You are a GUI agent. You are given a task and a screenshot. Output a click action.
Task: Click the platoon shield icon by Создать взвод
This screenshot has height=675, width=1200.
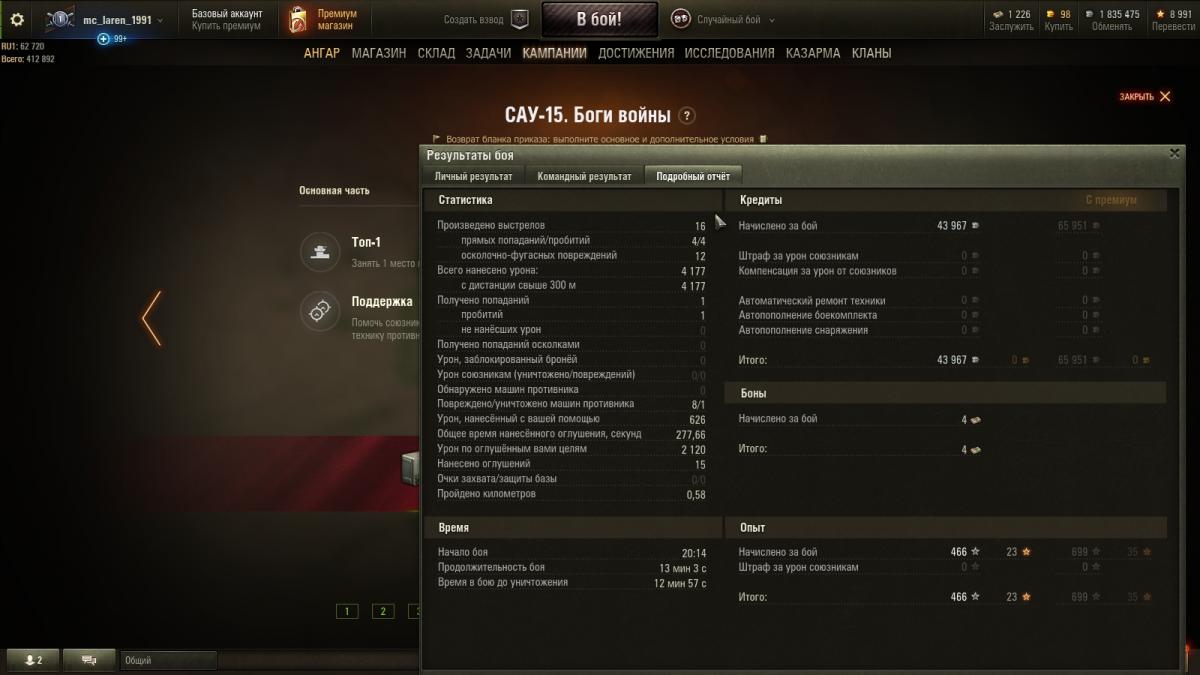point(519,19)
